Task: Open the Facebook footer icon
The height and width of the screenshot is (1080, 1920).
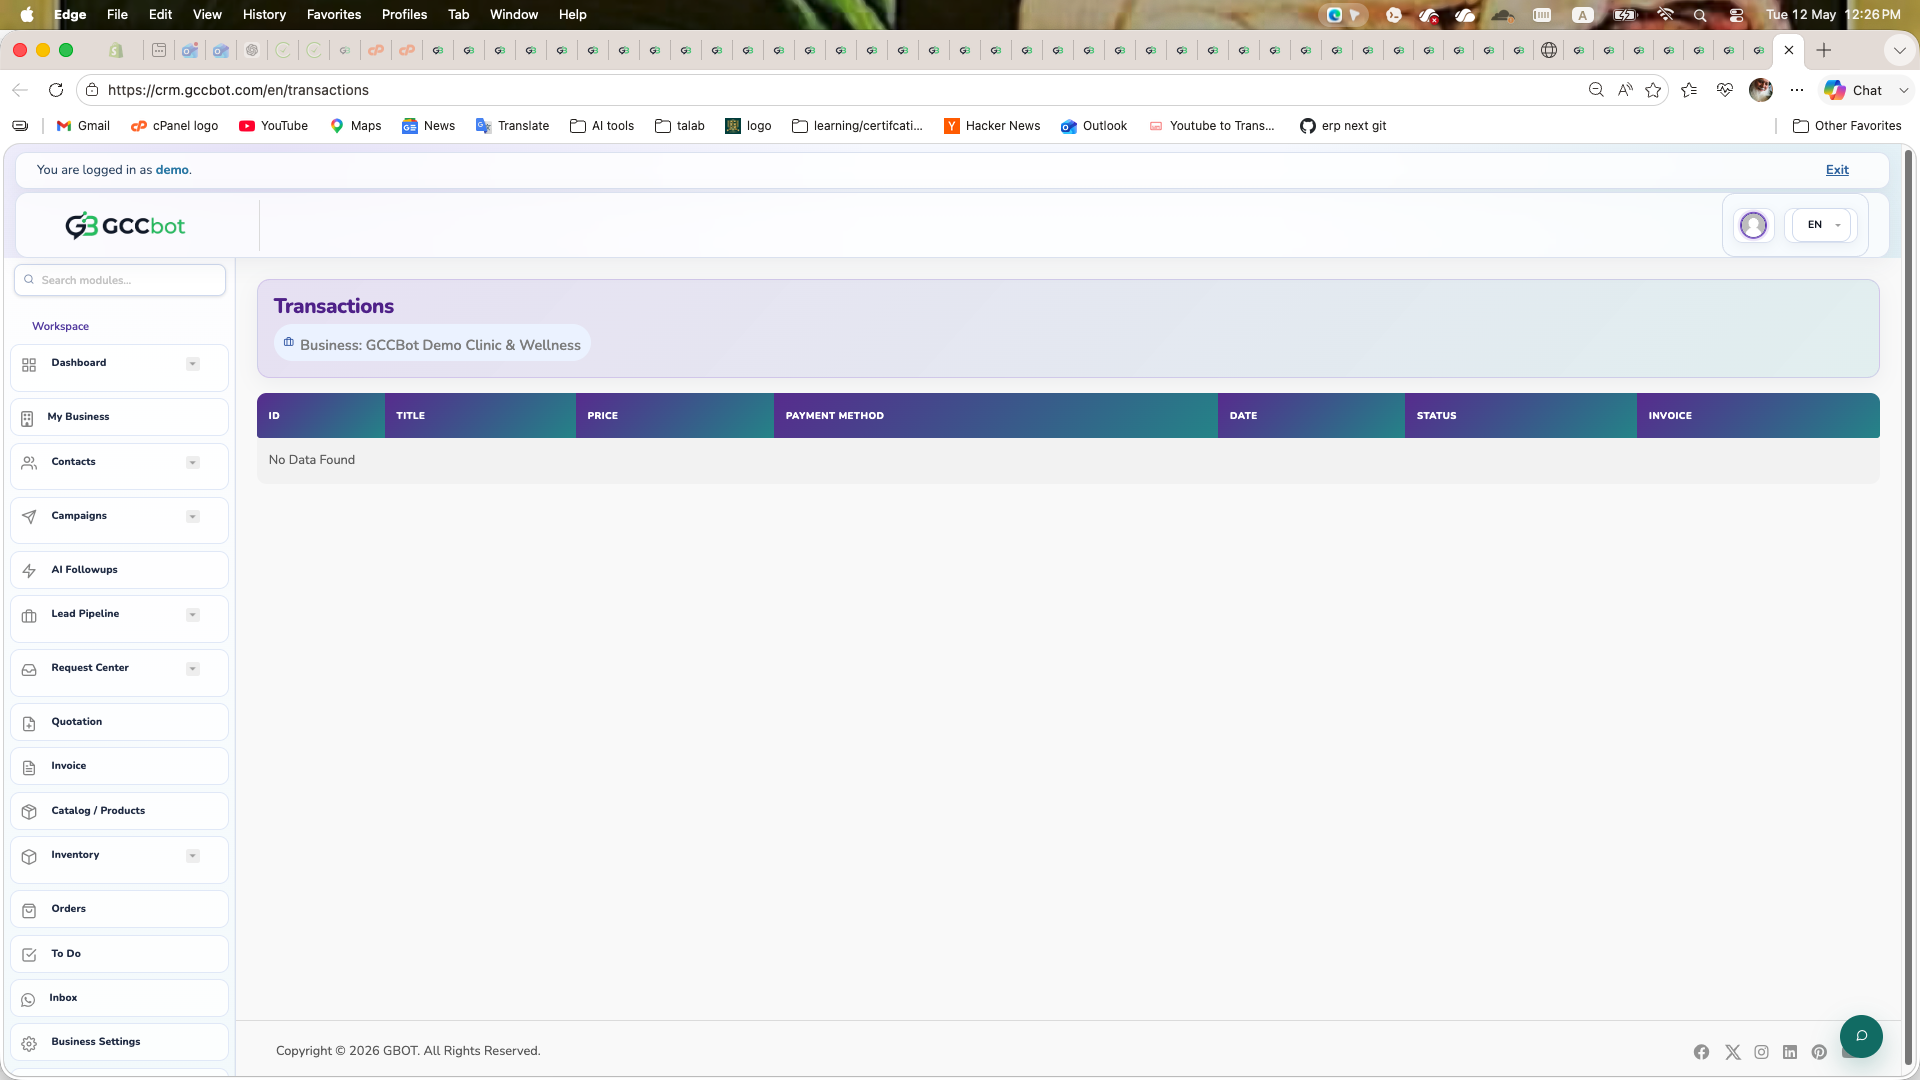Action: point(1701,1052)
